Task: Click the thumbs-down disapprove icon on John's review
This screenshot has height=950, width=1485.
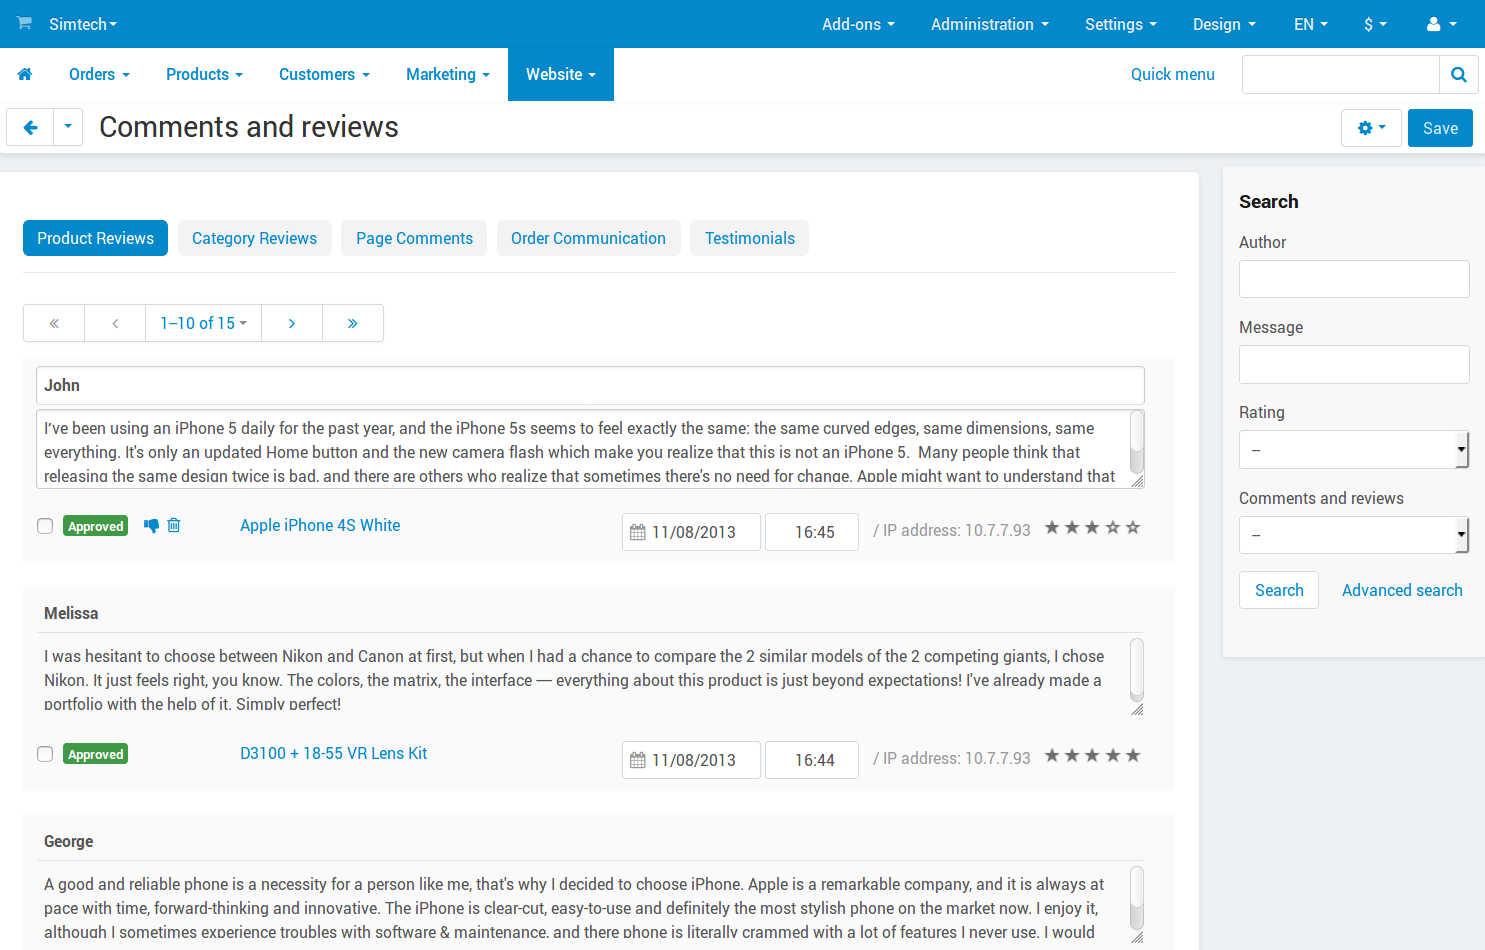Action: (x=151, y=526)
